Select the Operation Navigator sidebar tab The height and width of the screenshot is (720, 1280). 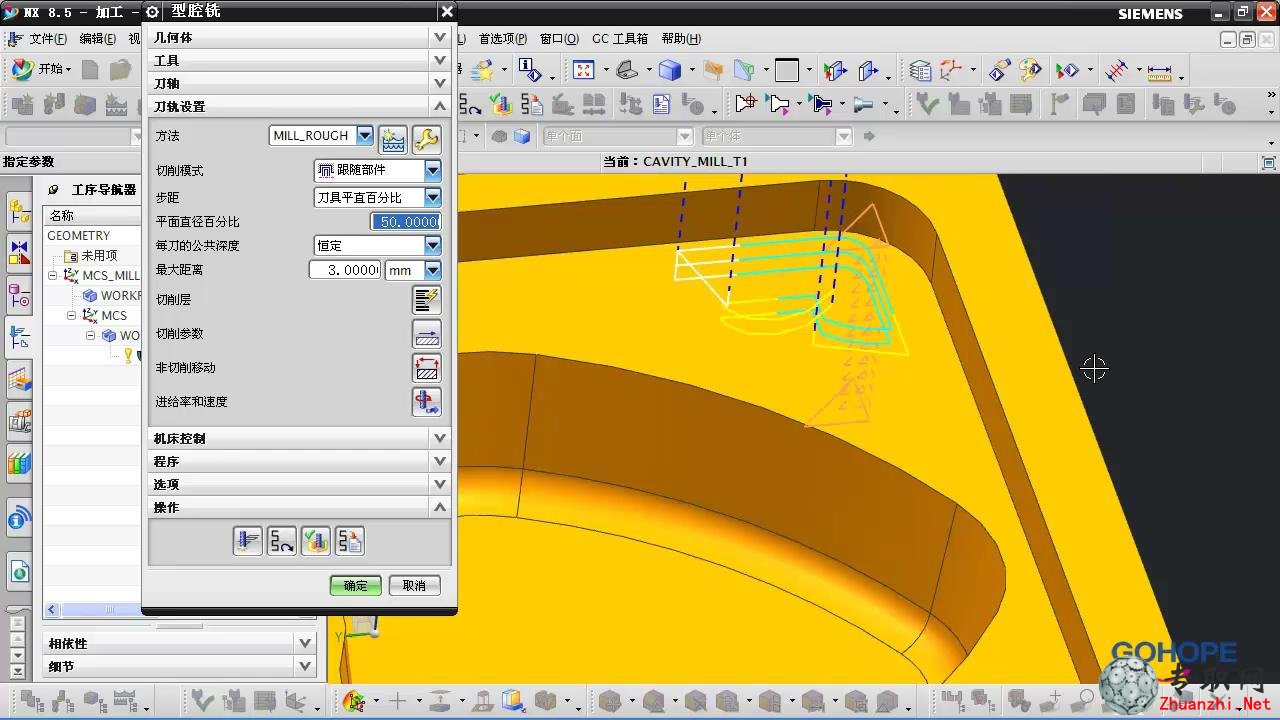19,337
